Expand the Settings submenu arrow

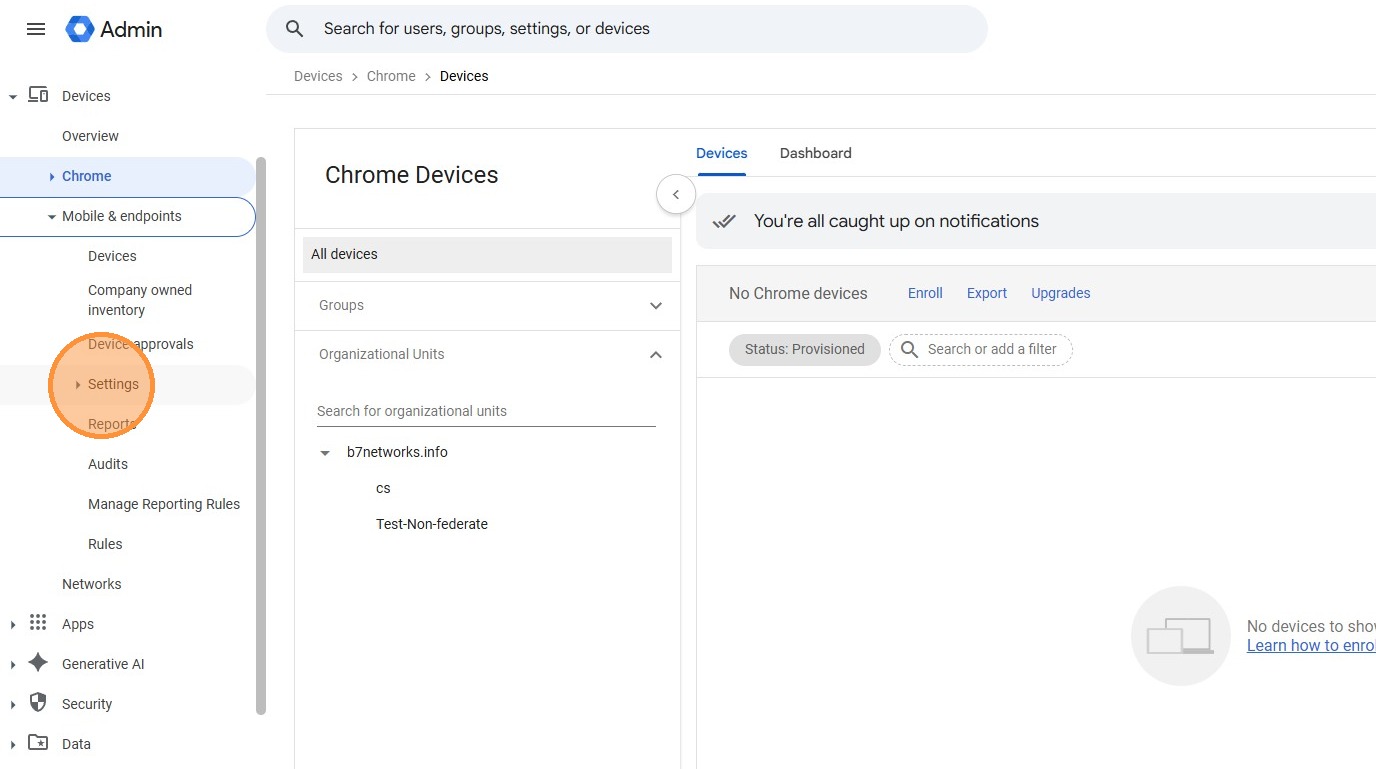(78, 385)
